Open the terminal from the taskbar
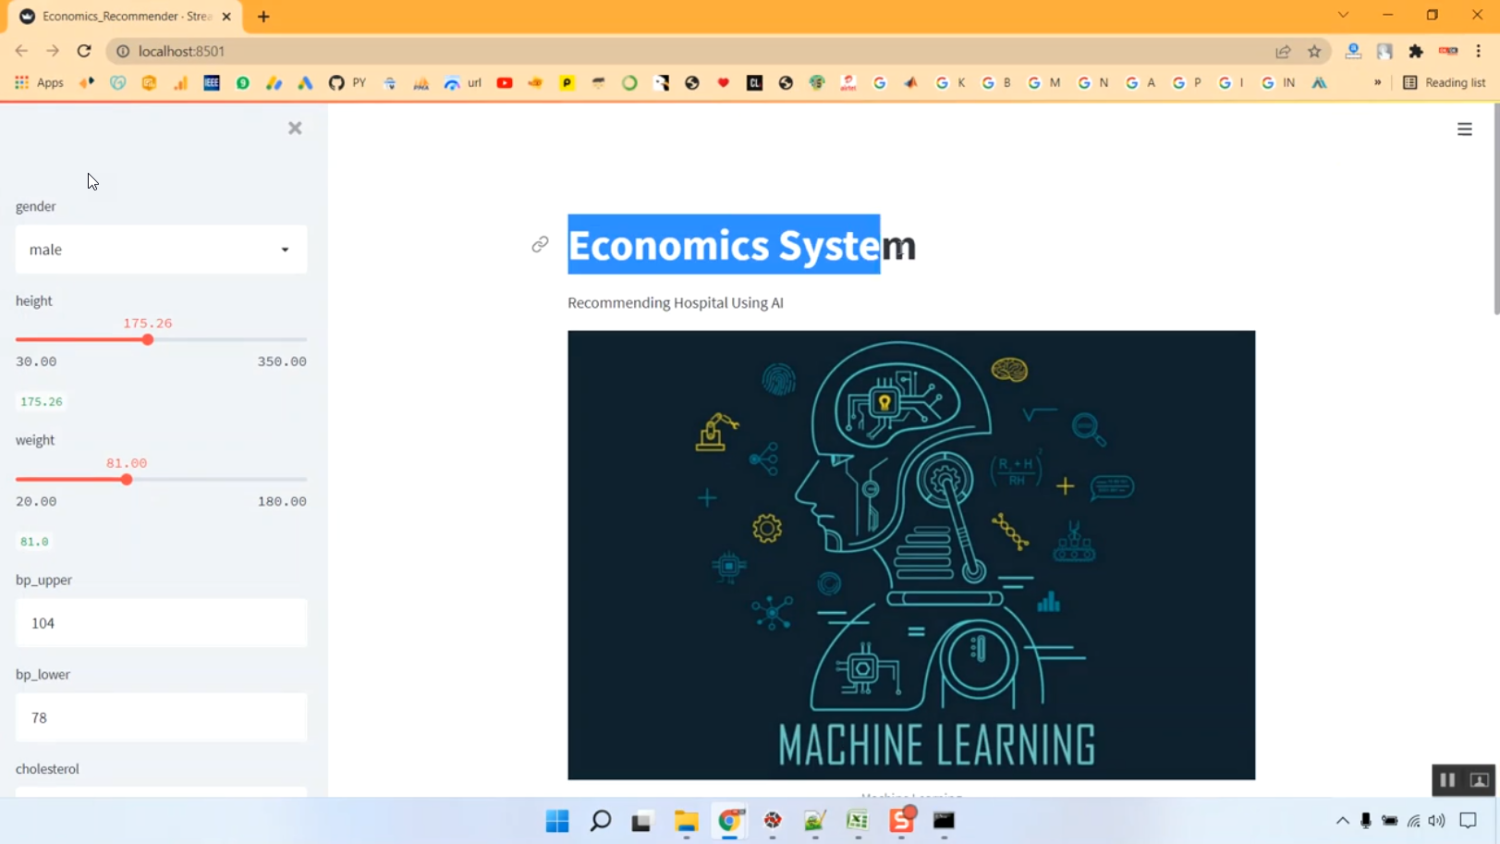 point(944,821)
